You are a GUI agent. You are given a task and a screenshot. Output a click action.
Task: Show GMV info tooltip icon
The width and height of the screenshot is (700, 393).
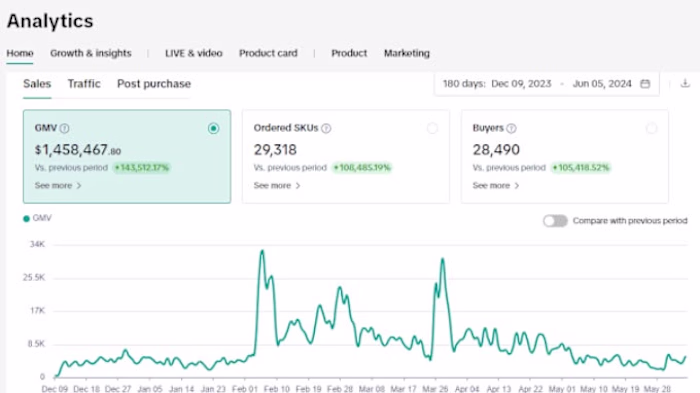[64, 128]
